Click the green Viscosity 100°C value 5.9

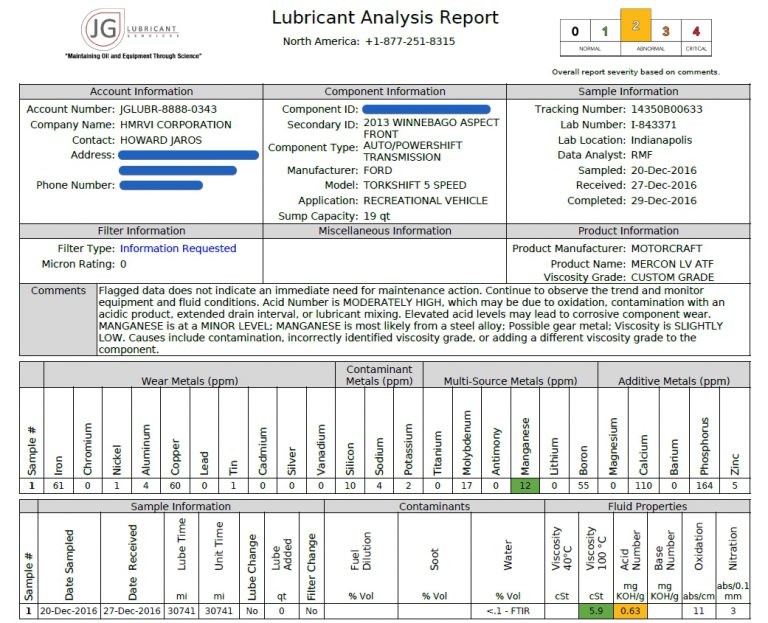coord(596,610)
